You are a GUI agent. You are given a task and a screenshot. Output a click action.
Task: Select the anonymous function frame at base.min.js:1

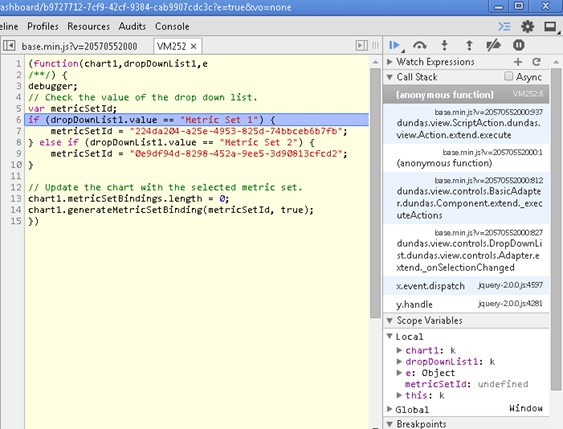point(466,158)
